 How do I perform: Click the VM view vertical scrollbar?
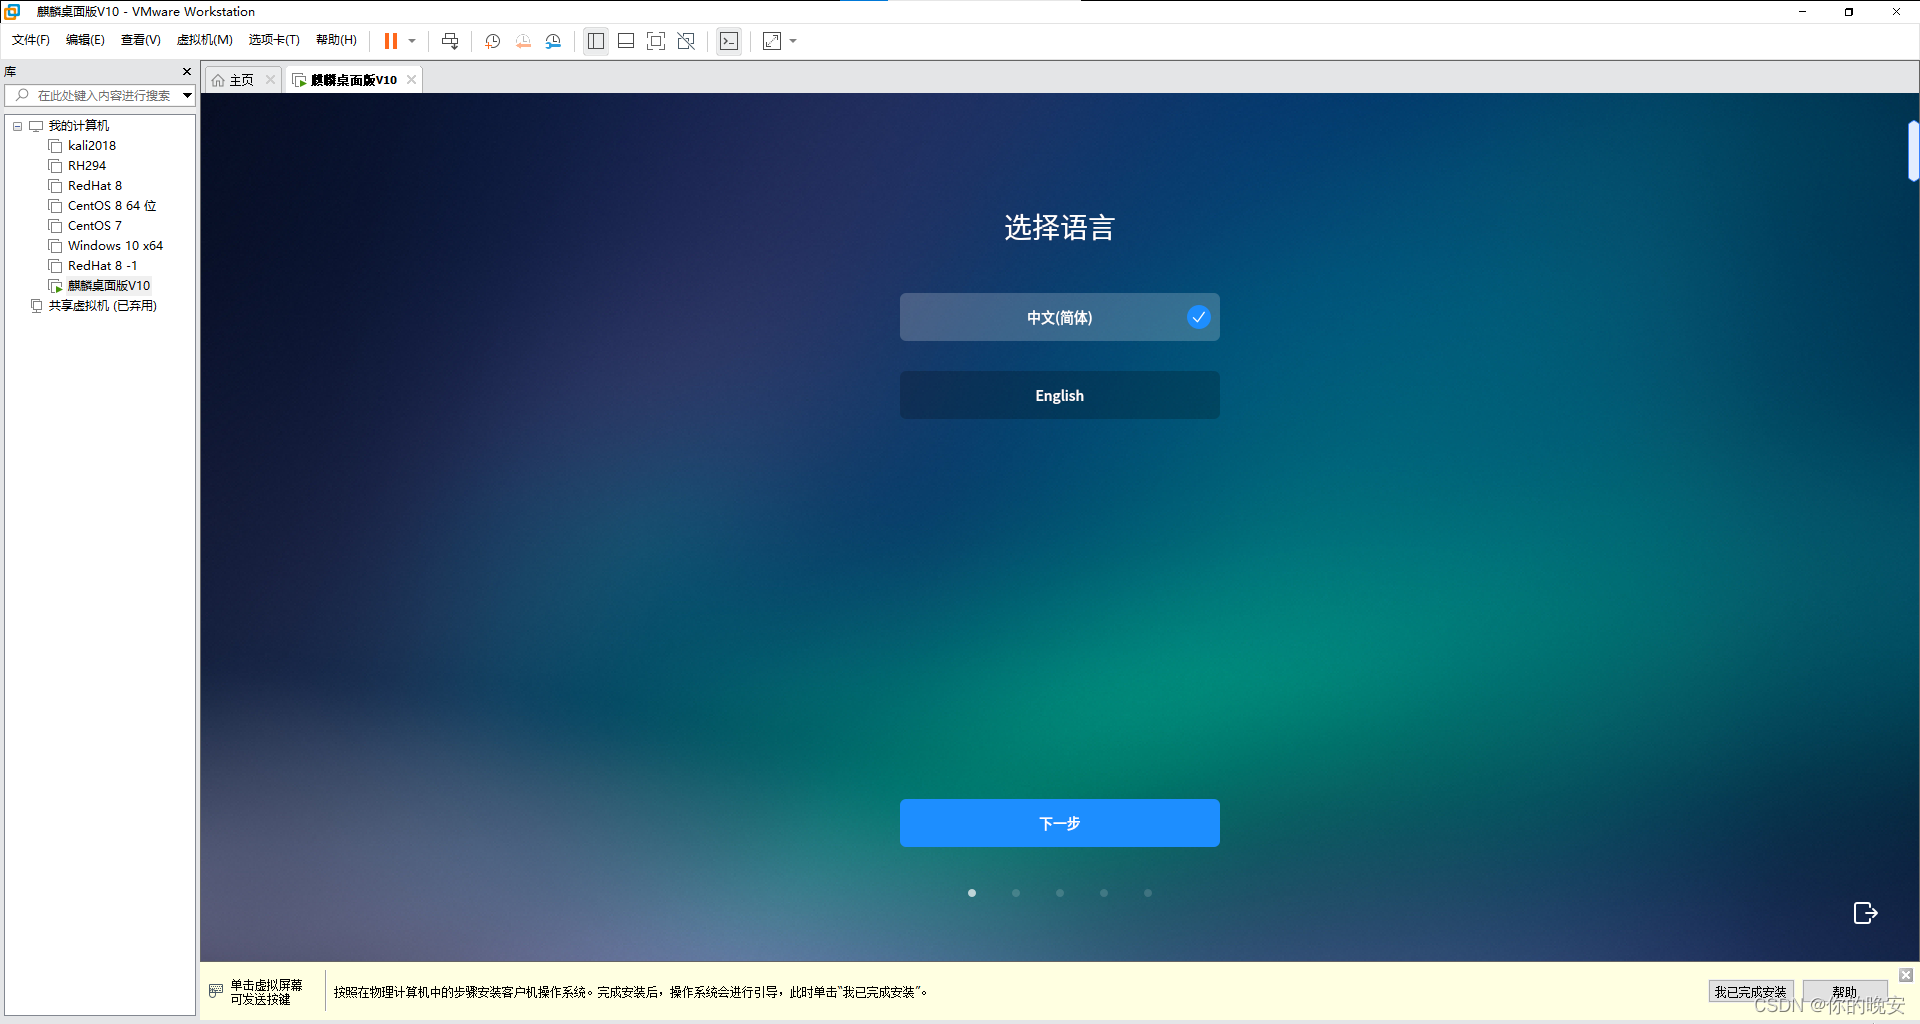(1913, 150)
